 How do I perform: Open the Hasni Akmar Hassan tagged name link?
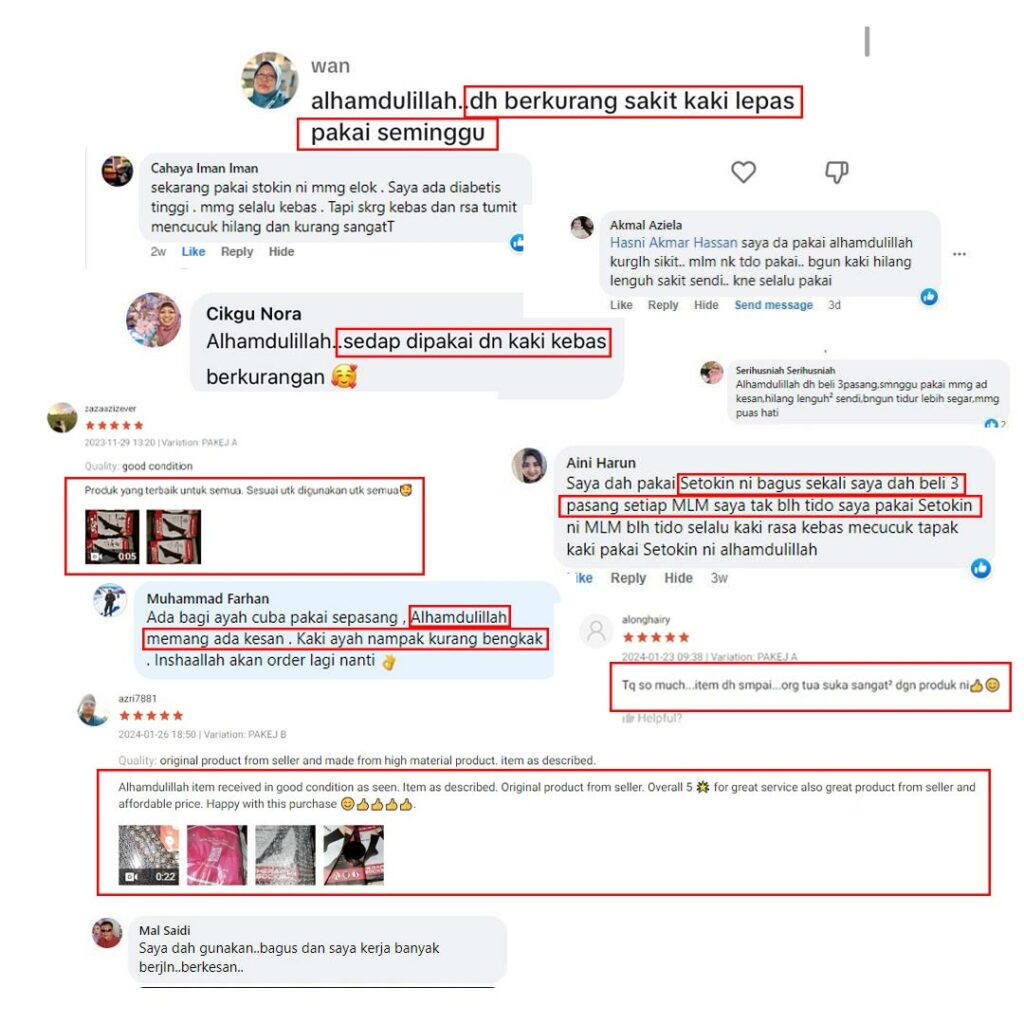pyautogui.click(x=673, y=243)
